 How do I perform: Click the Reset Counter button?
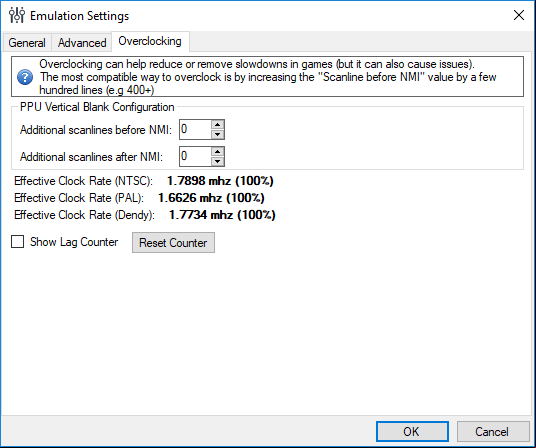173,243
